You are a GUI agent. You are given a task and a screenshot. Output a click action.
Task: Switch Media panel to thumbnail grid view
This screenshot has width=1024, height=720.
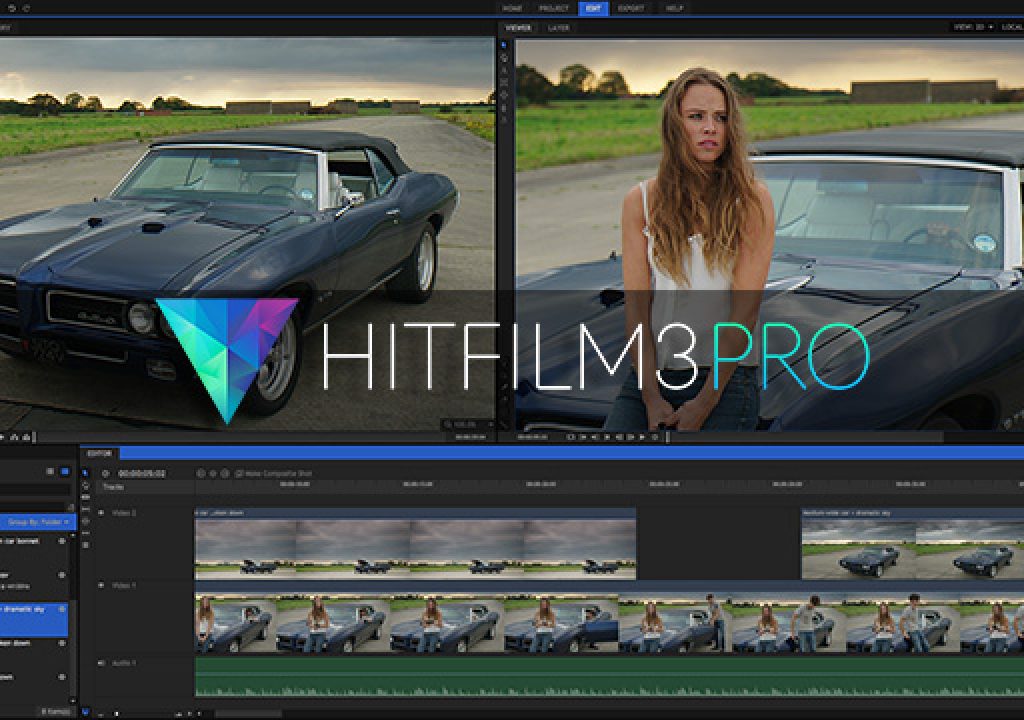pos(65,471)
